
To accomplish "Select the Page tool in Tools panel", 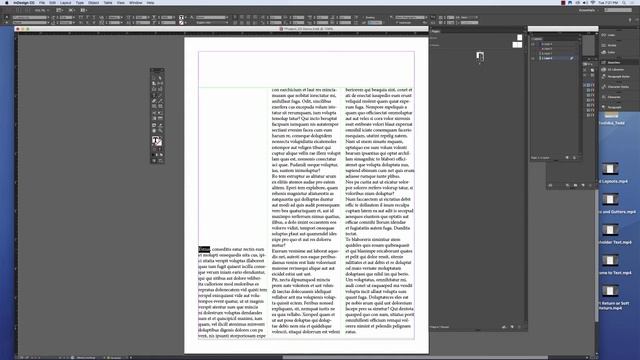I will [154, 83].
